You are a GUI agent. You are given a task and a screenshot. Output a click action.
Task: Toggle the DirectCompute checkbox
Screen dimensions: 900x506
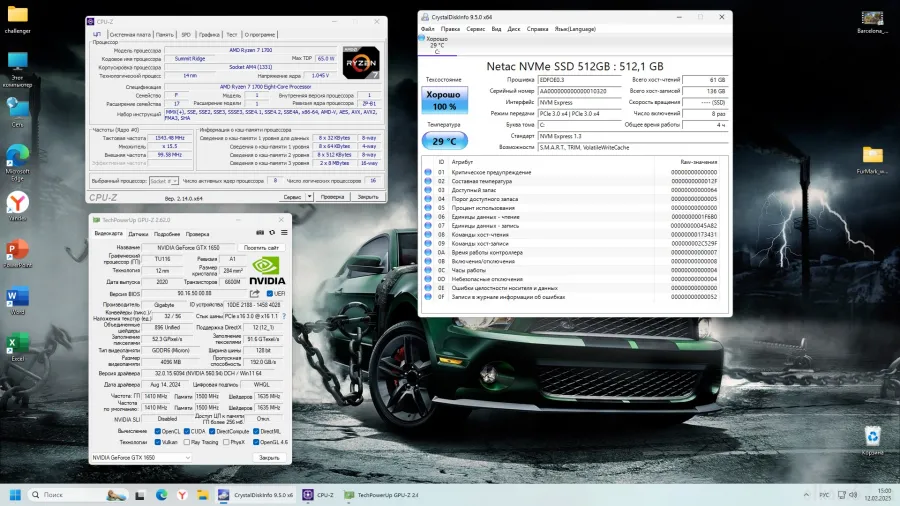pos(212,431)
